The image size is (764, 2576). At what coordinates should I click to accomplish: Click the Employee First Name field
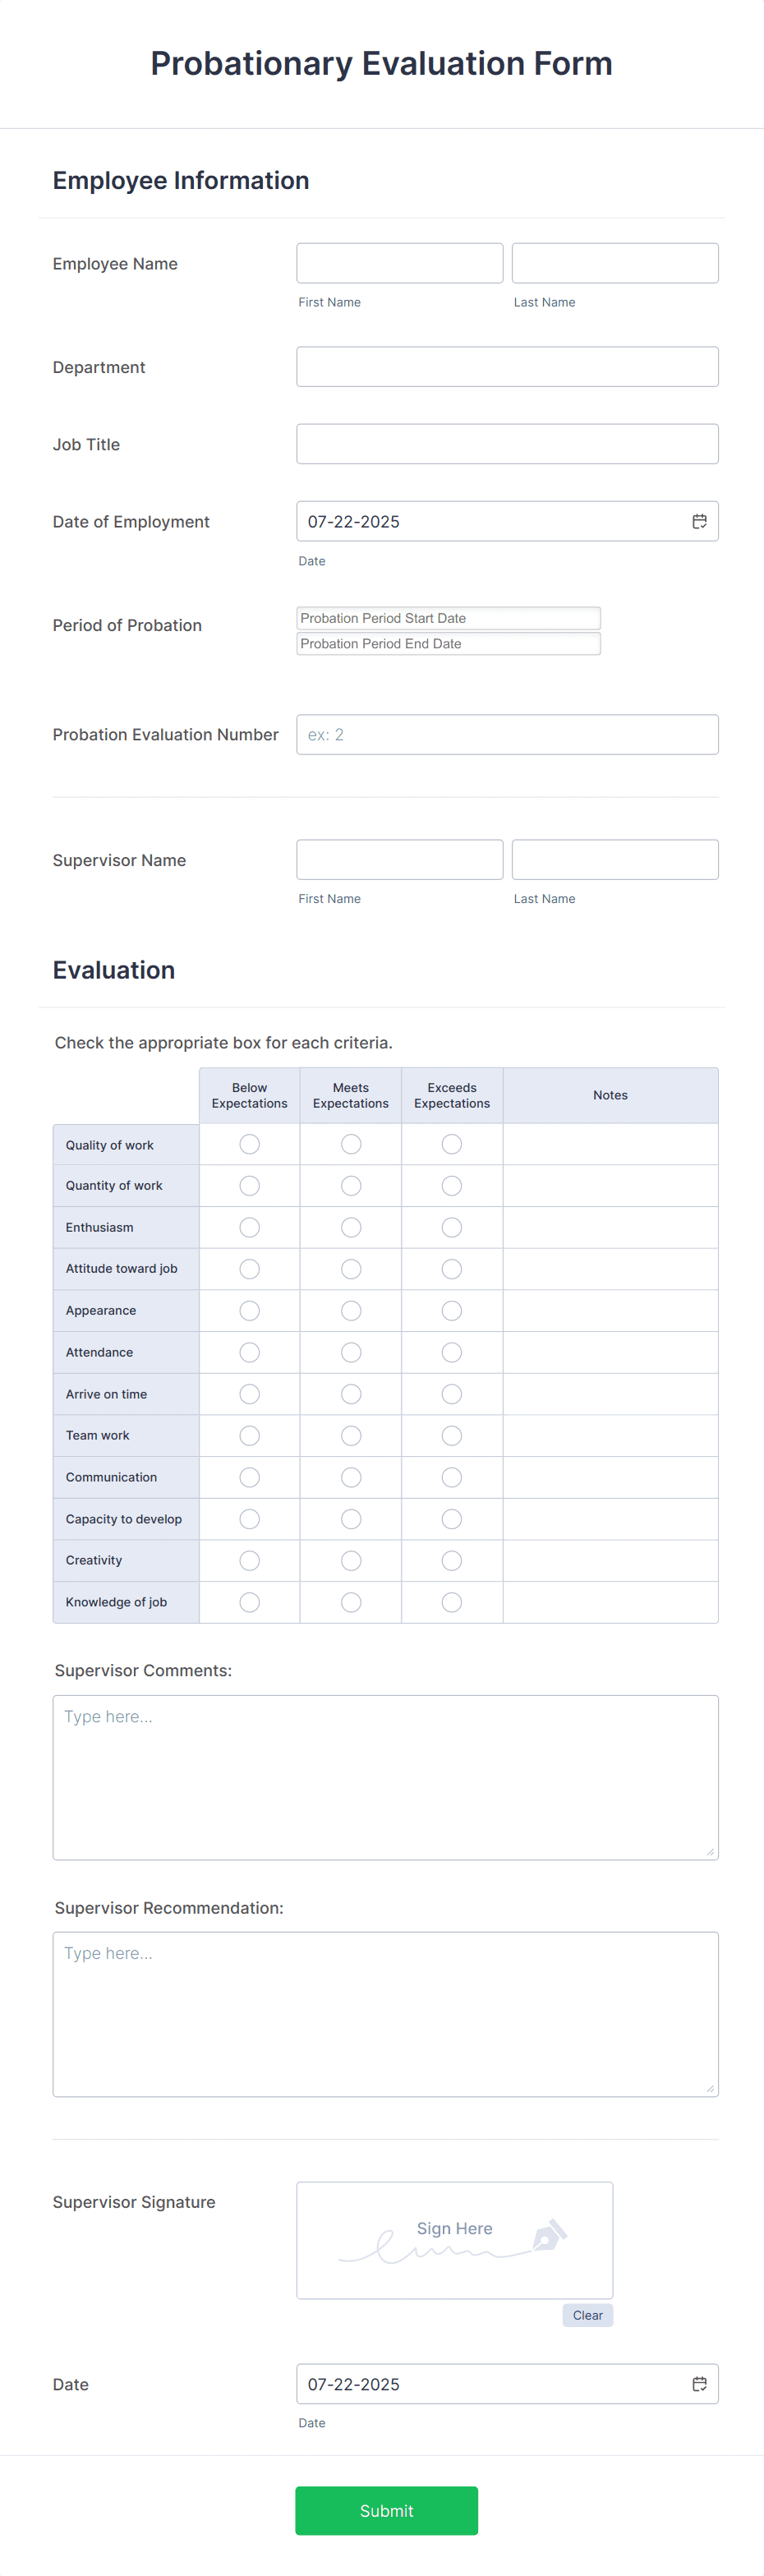399,262
